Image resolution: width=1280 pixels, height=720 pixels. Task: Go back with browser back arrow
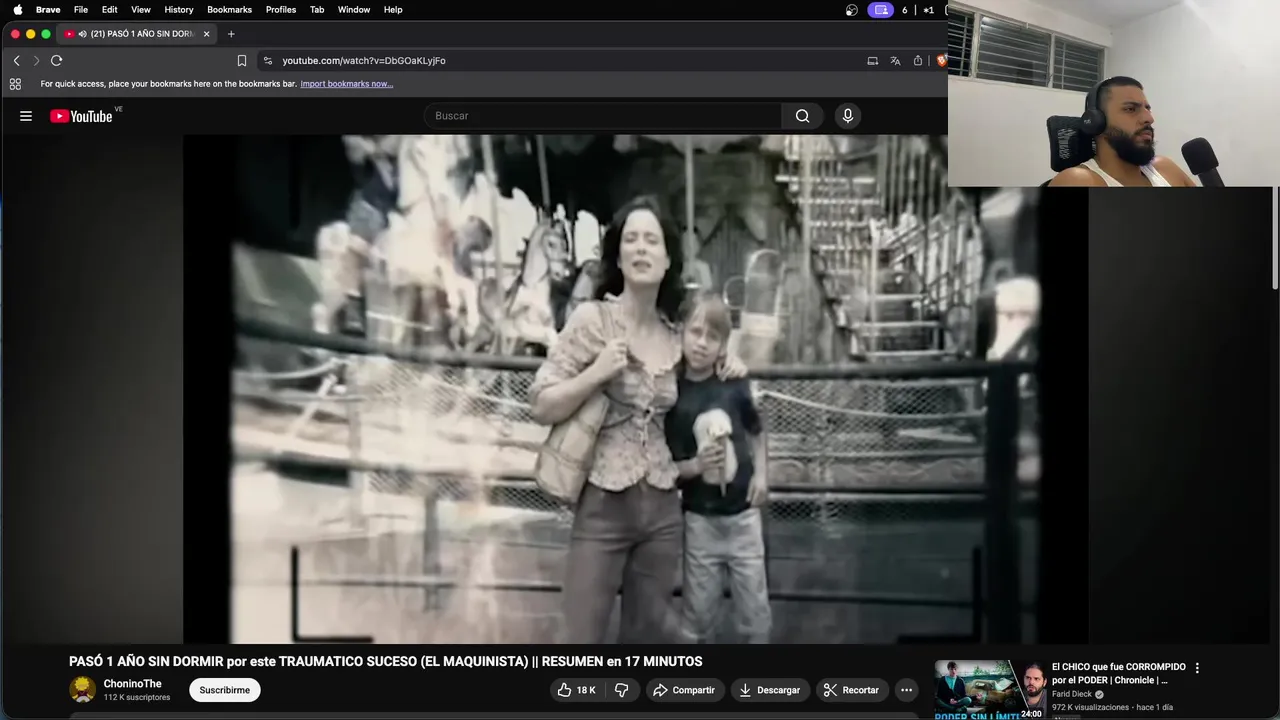pyautogui.click(x=16, y=60)
